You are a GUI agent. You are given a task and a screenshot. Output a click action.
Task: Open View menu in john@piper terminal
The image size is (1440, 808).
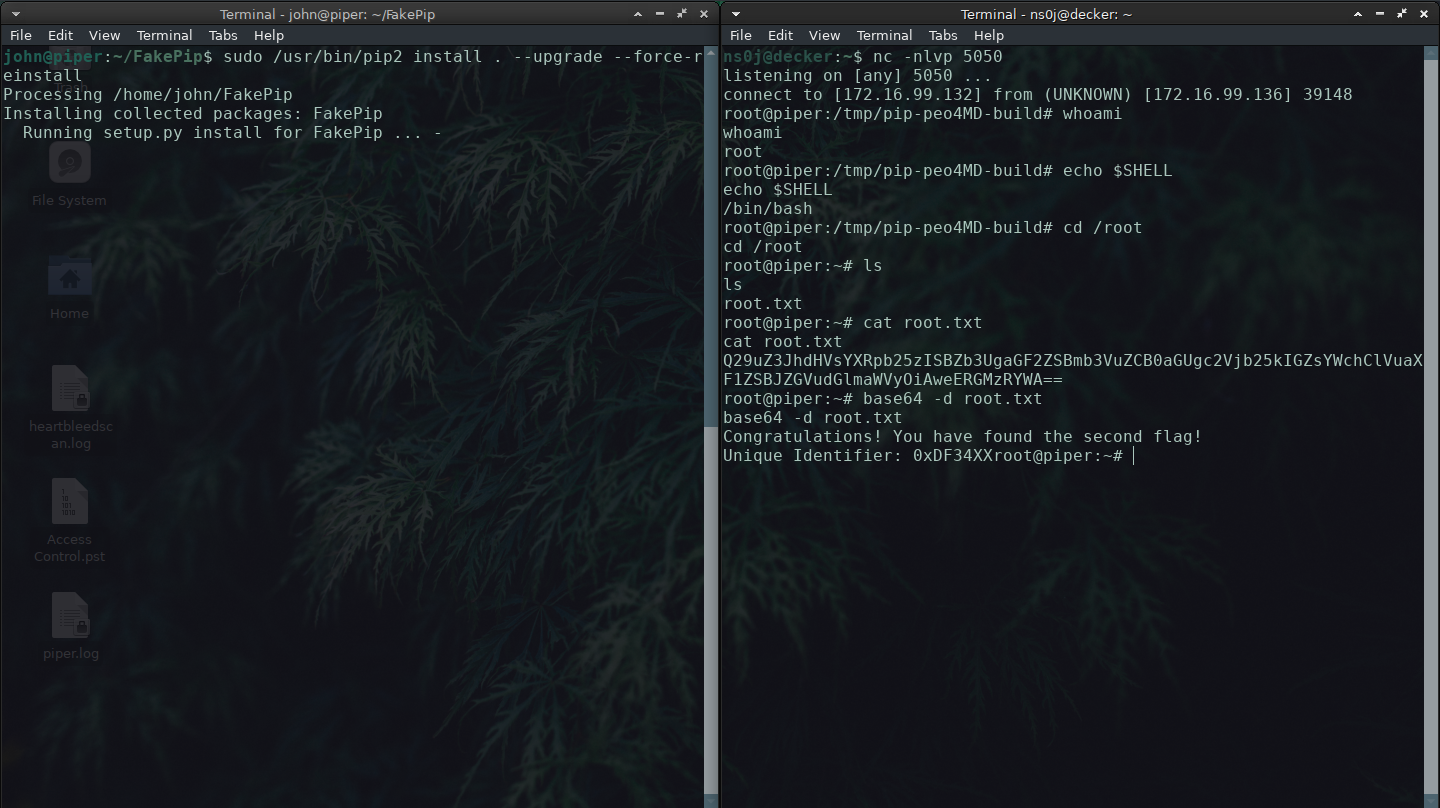pyautogui.click(x=104, y=35)
